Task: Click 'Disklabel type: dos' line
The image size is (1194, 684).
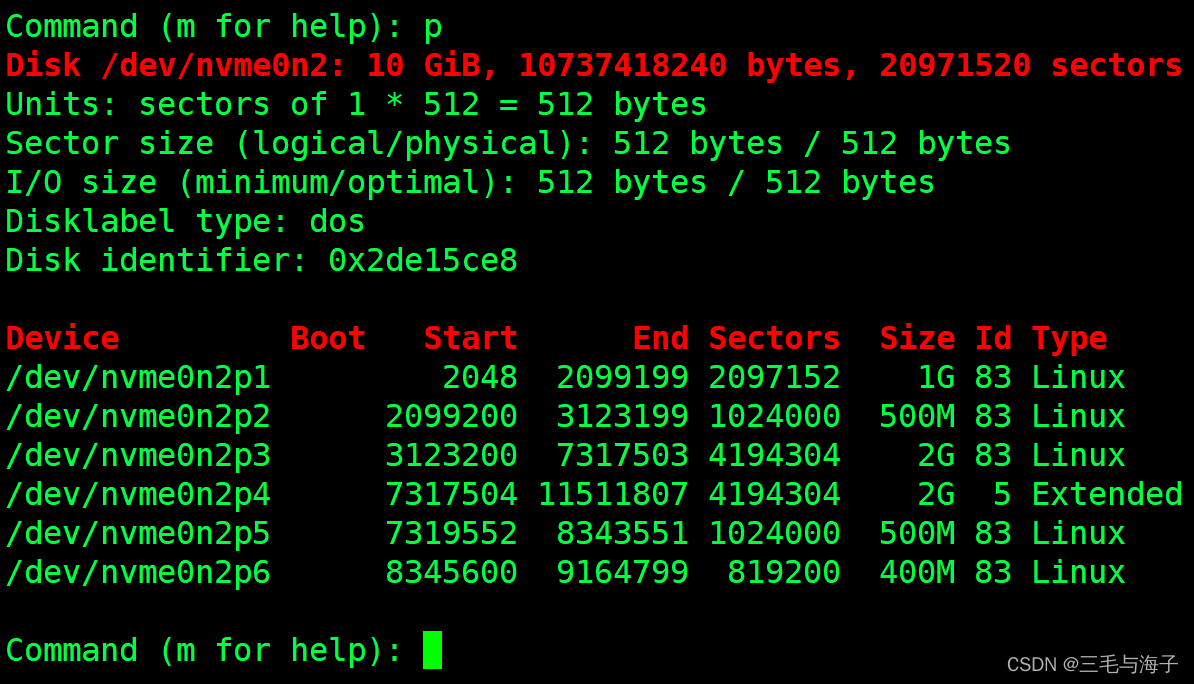Action: point(185,222)
